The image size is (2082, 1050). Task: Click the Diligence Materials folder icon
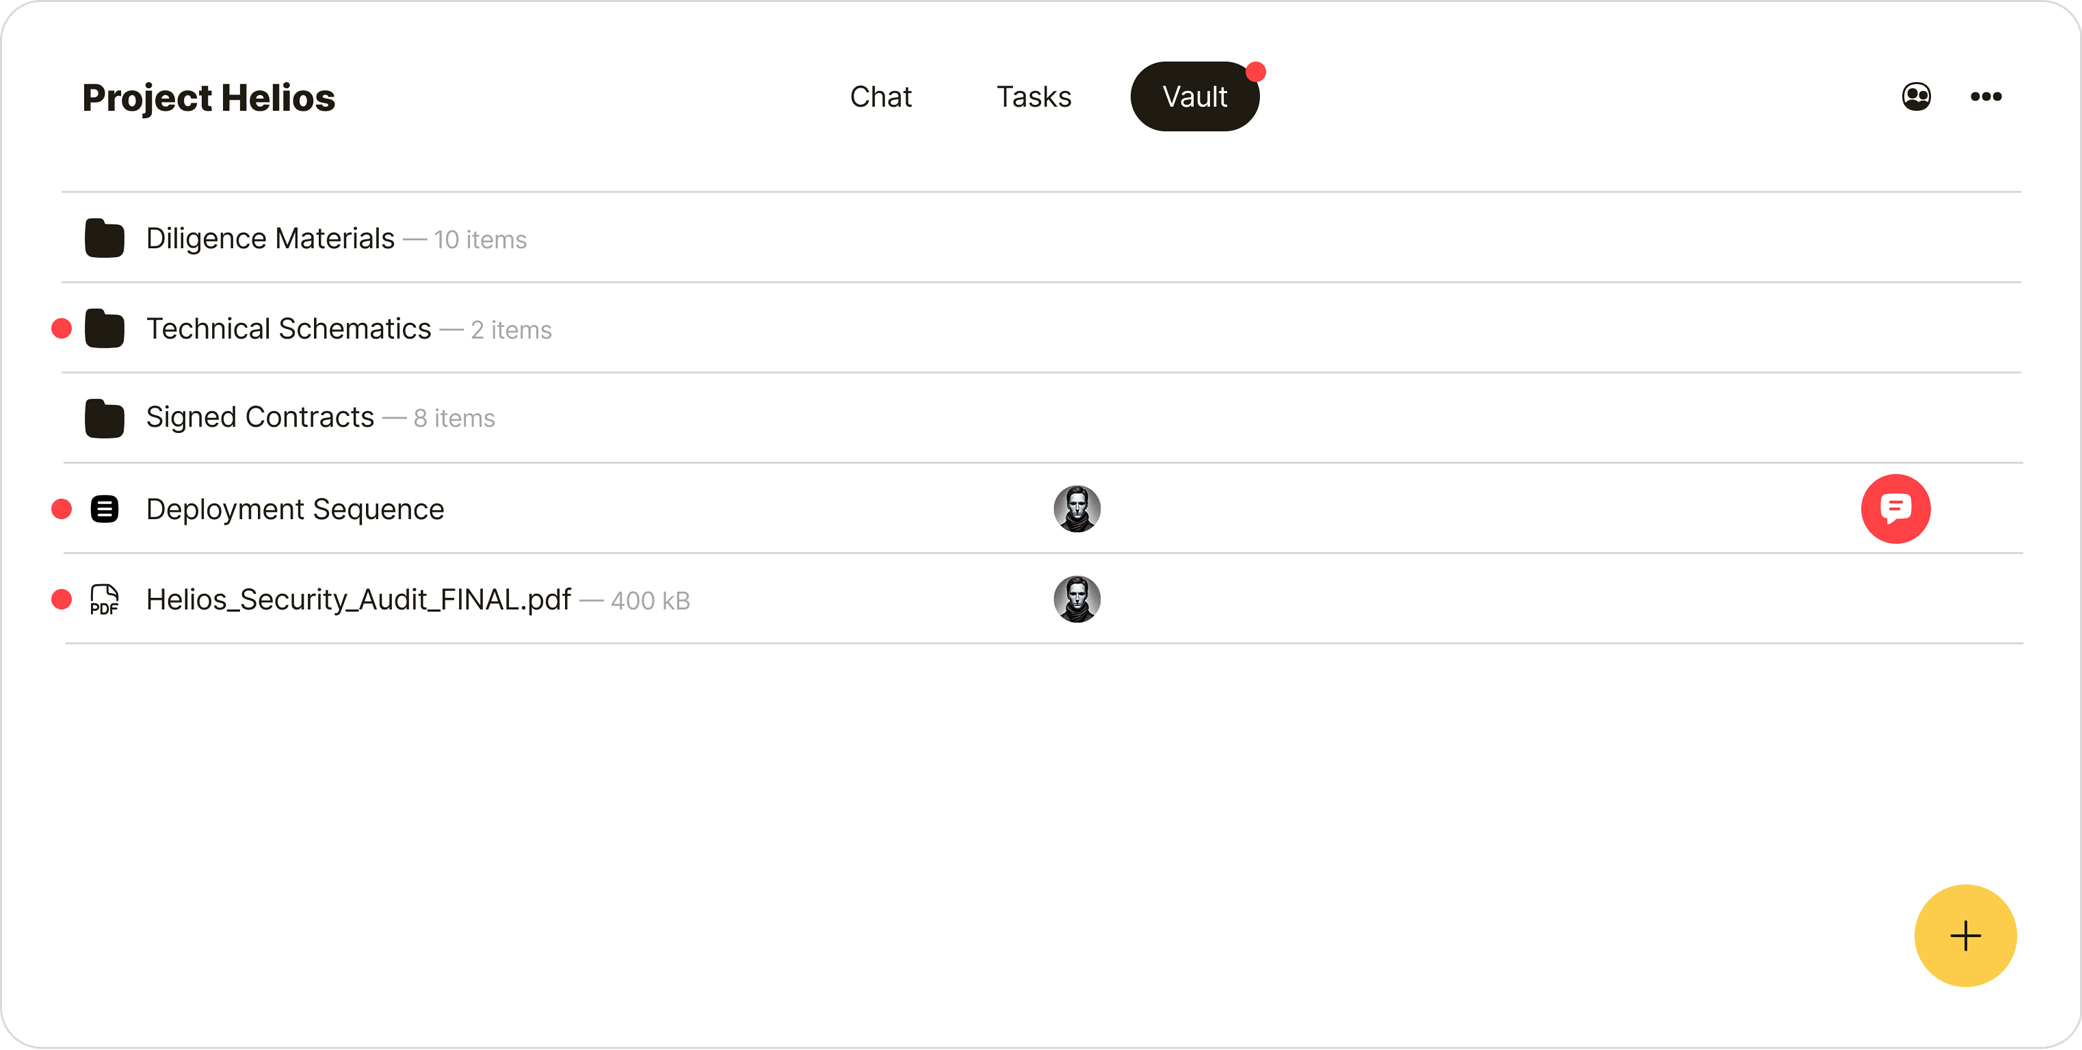(104, 239)
